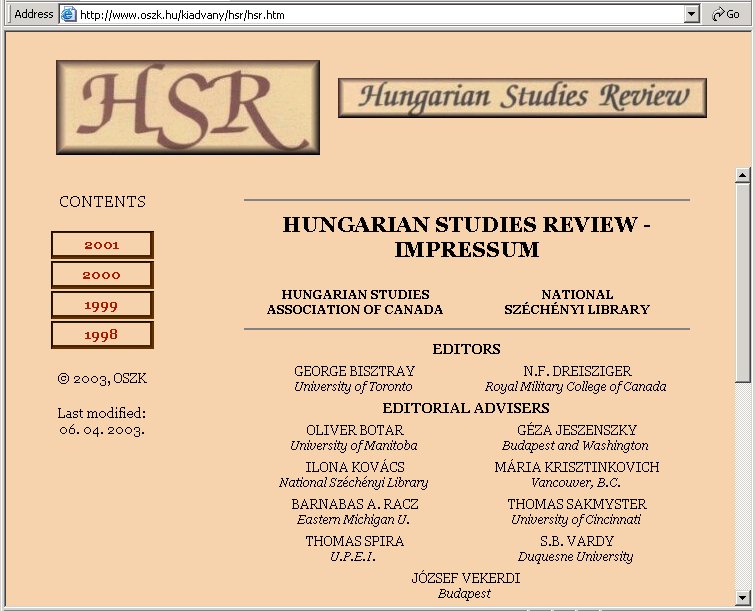Open the 1998 contents button
The width and height of the screenshot is (755, 611).
[102, 335]
